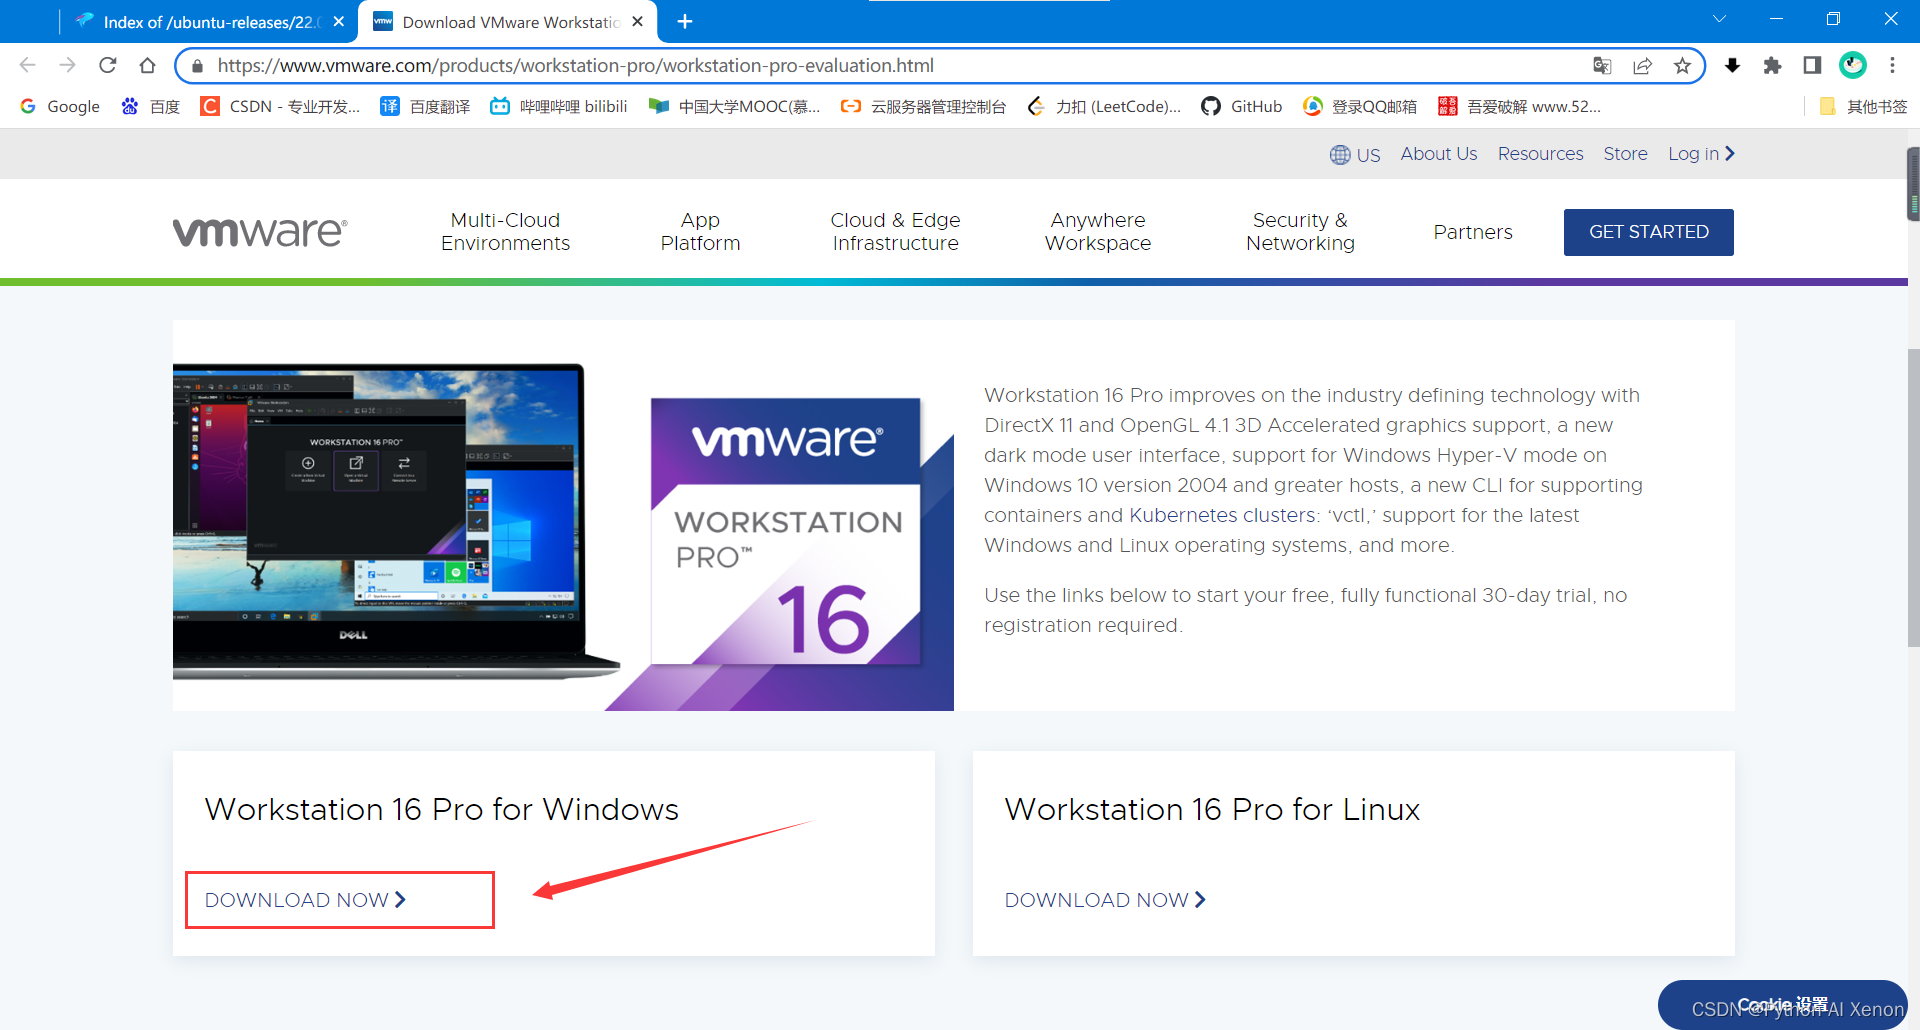The image size is (1920, 1030).
Task: Open the extensions puzzle icon
Action: [1772, 66]
